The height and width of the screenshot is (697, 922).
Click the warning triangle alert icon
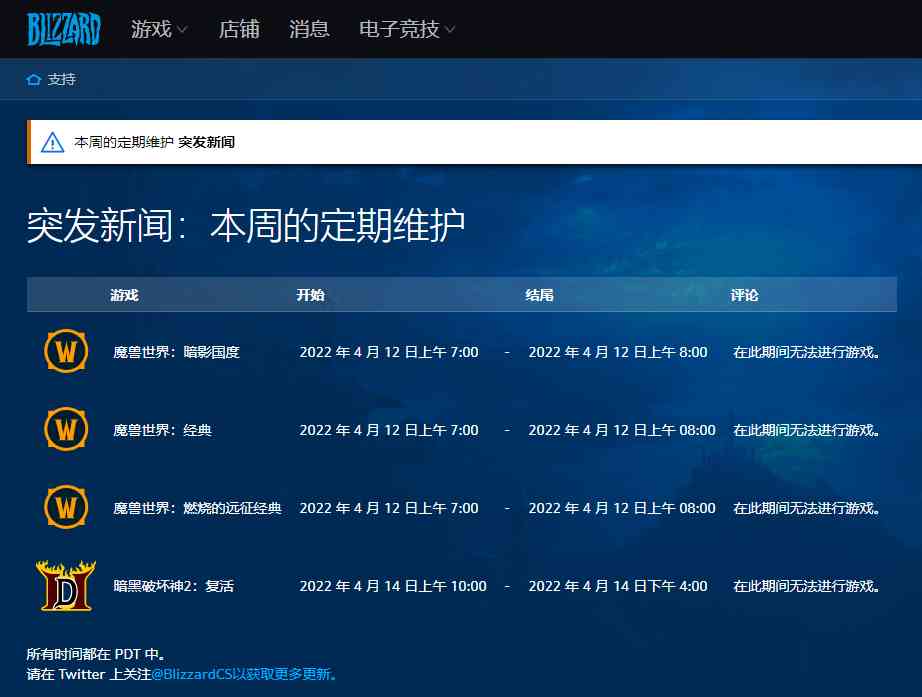click(x=52, y=142)
